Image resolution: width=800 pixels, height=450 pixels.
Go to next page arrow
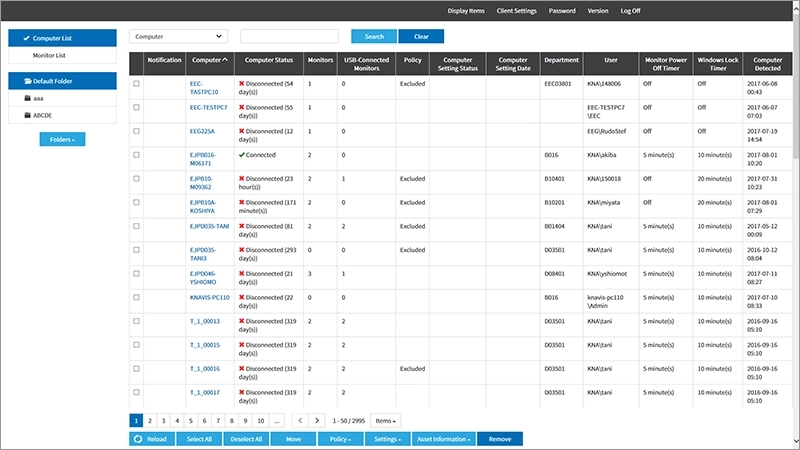point(317,420)
